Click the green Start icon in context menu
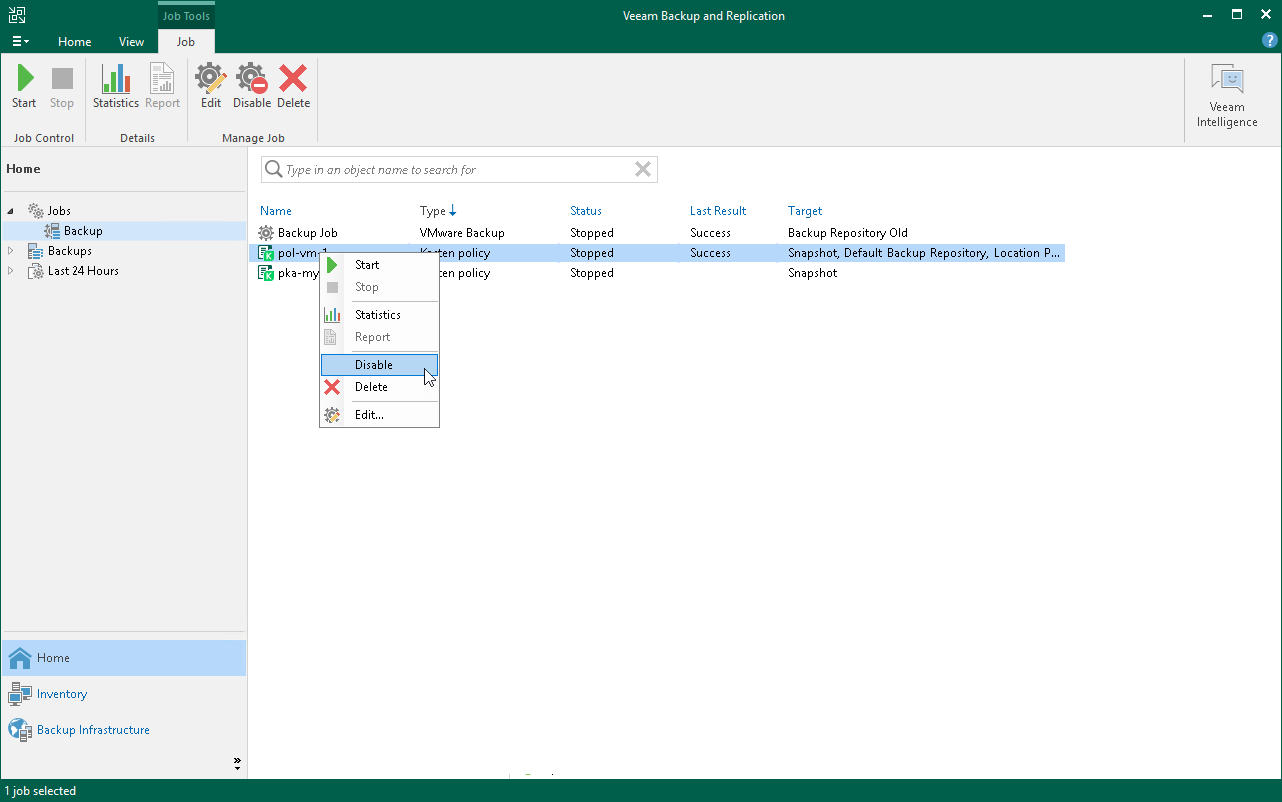This screenshot has width=1282, height=802. click(x=332, y=265)
